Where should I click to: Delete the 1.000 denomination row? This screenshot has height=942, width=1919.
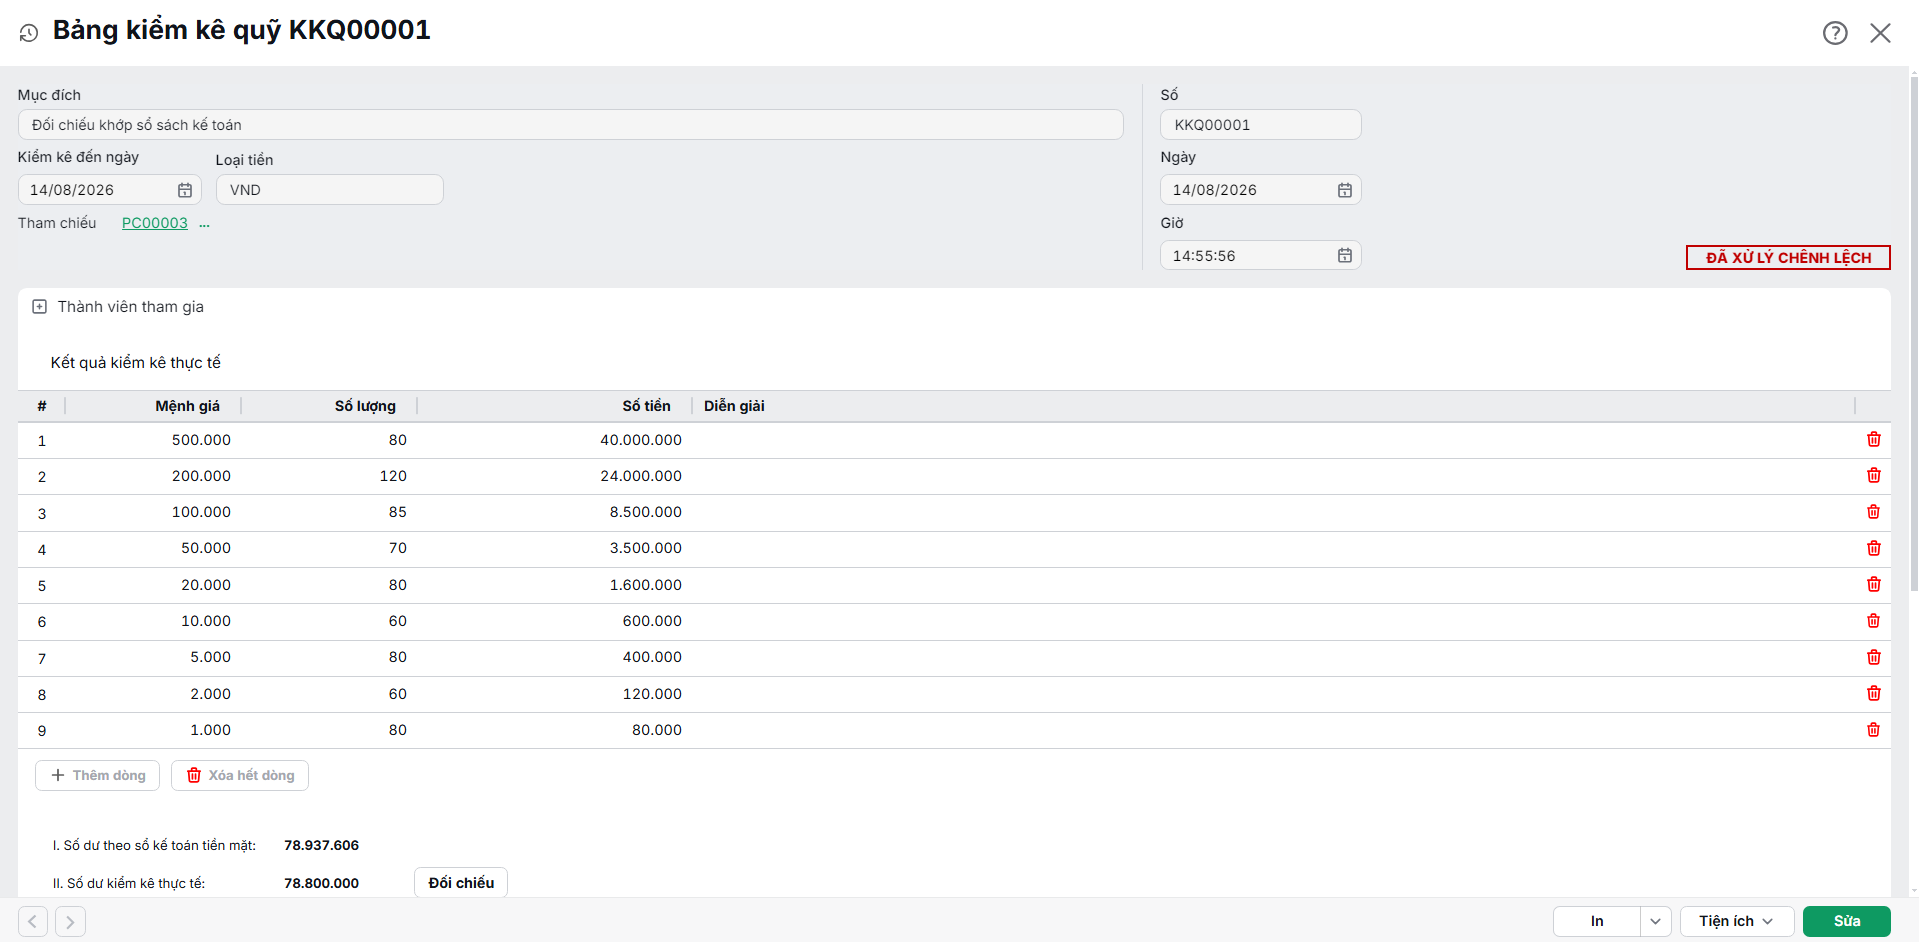pos(1874,730)
